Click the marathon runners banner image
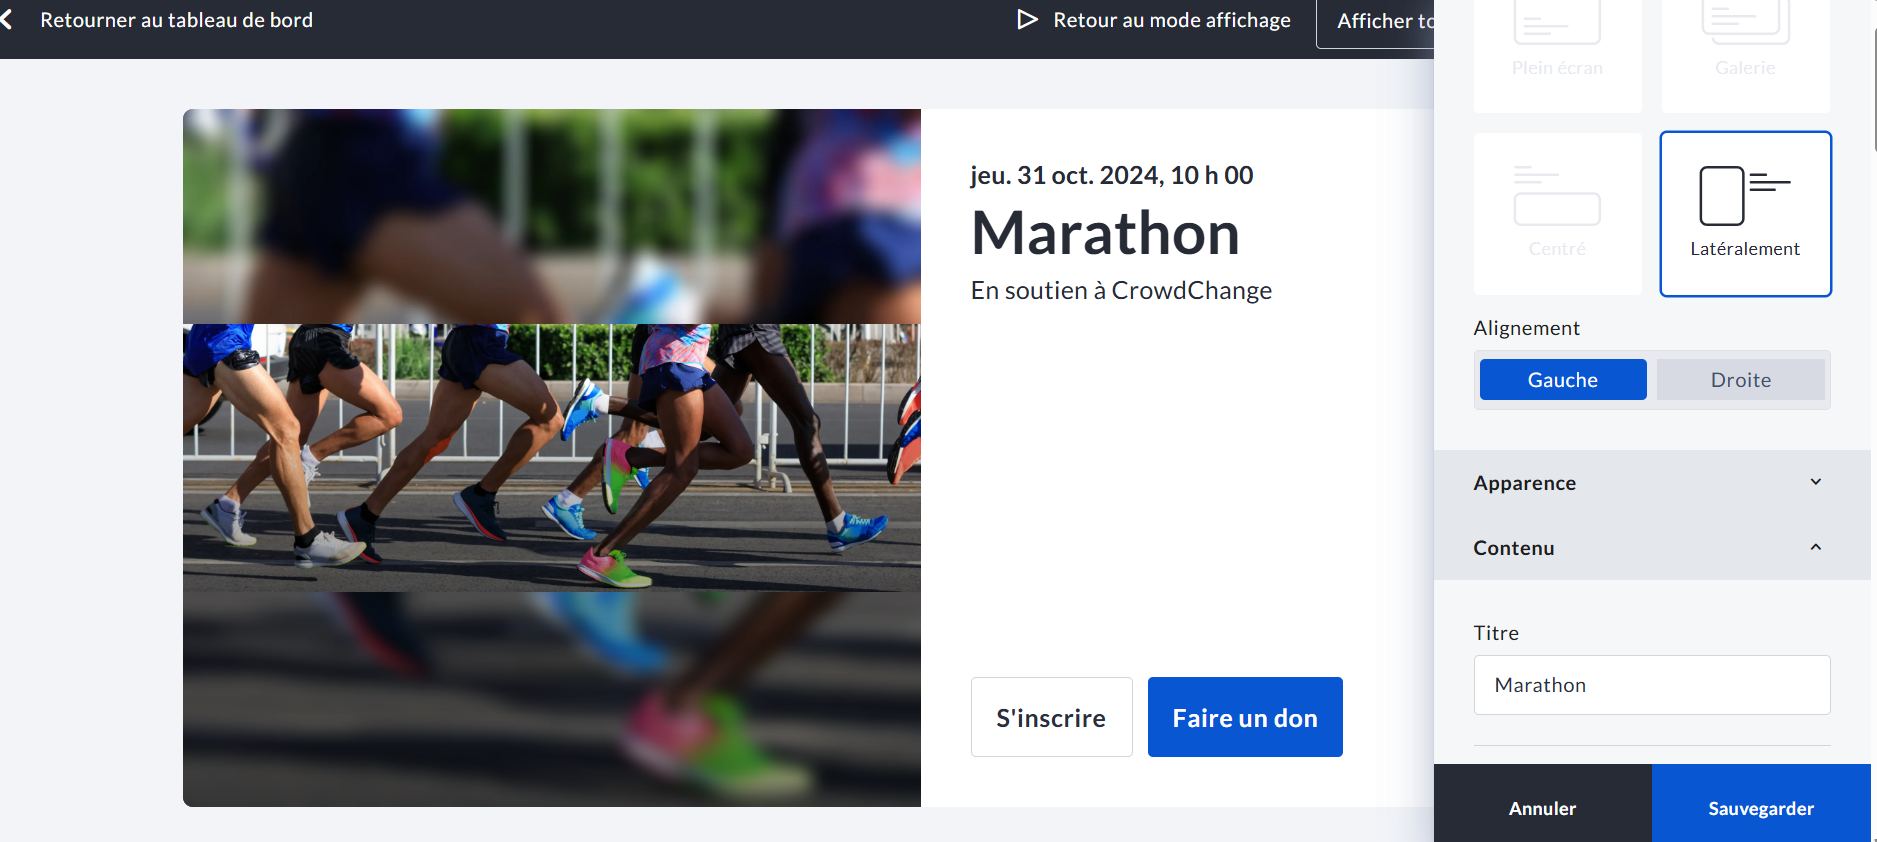Screen dimensions: 1877x842 tap(551, 457)
